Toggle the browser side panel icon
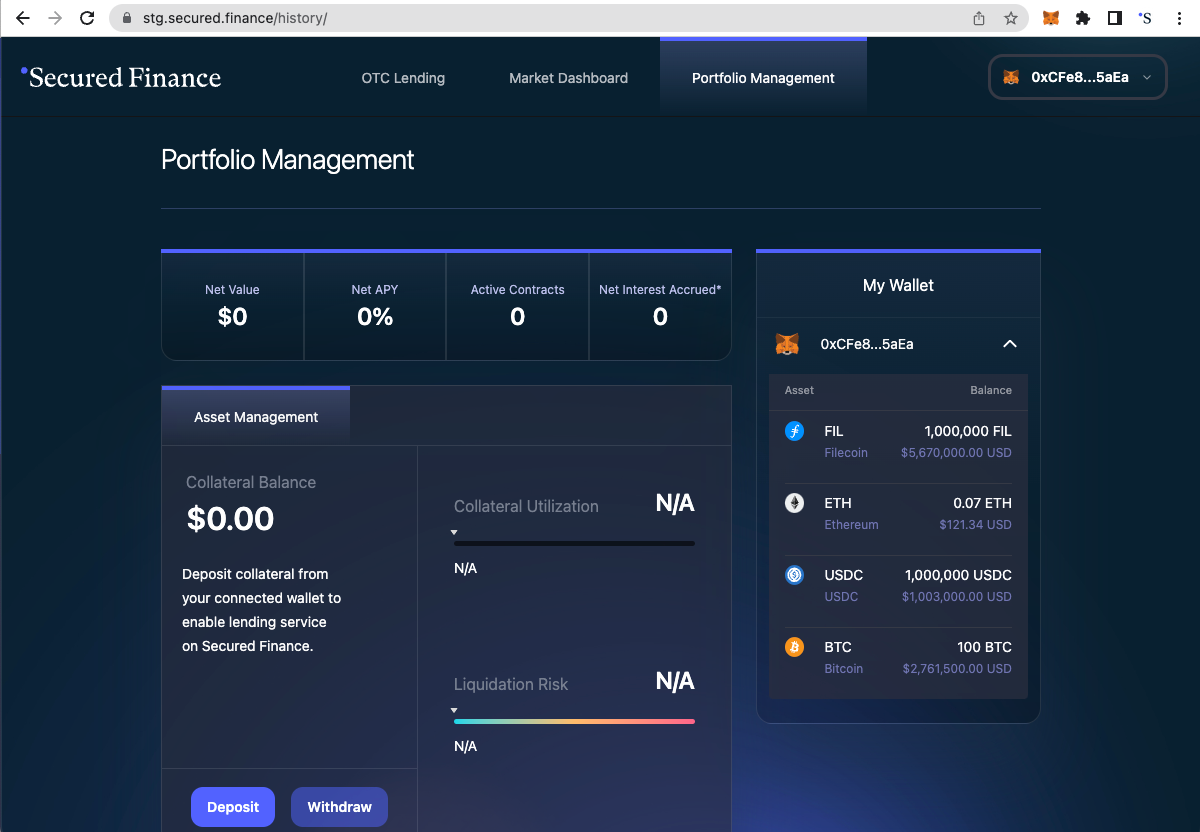 (1115, 18)
